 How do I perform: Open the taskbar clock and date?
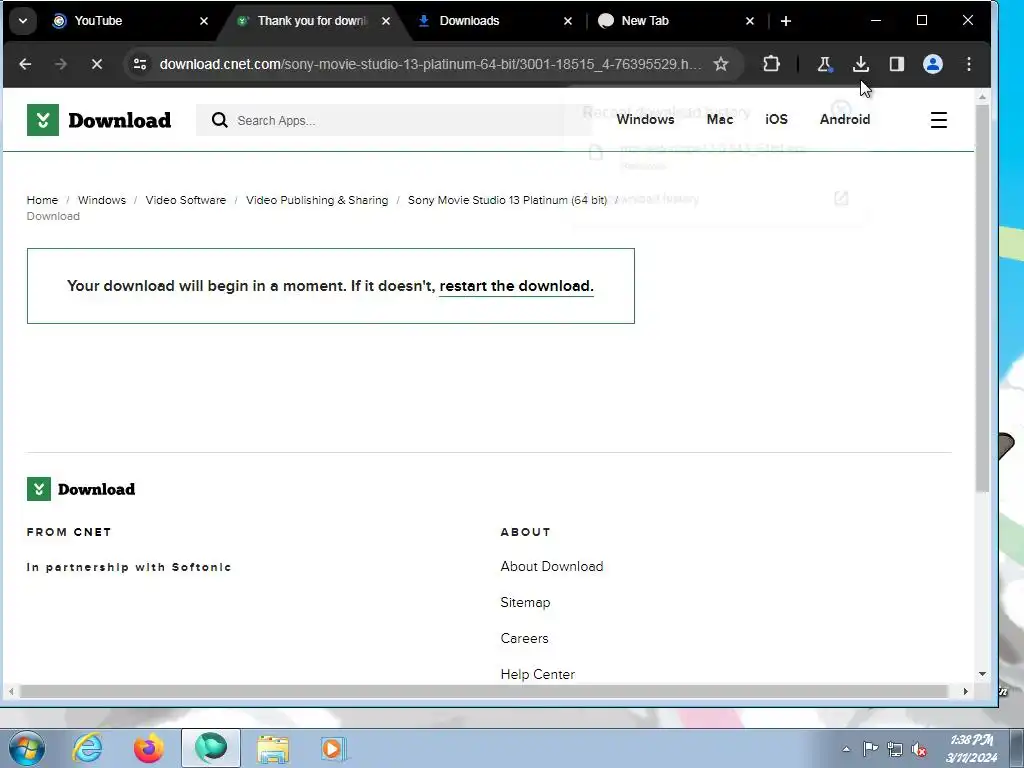pos(972,749)
